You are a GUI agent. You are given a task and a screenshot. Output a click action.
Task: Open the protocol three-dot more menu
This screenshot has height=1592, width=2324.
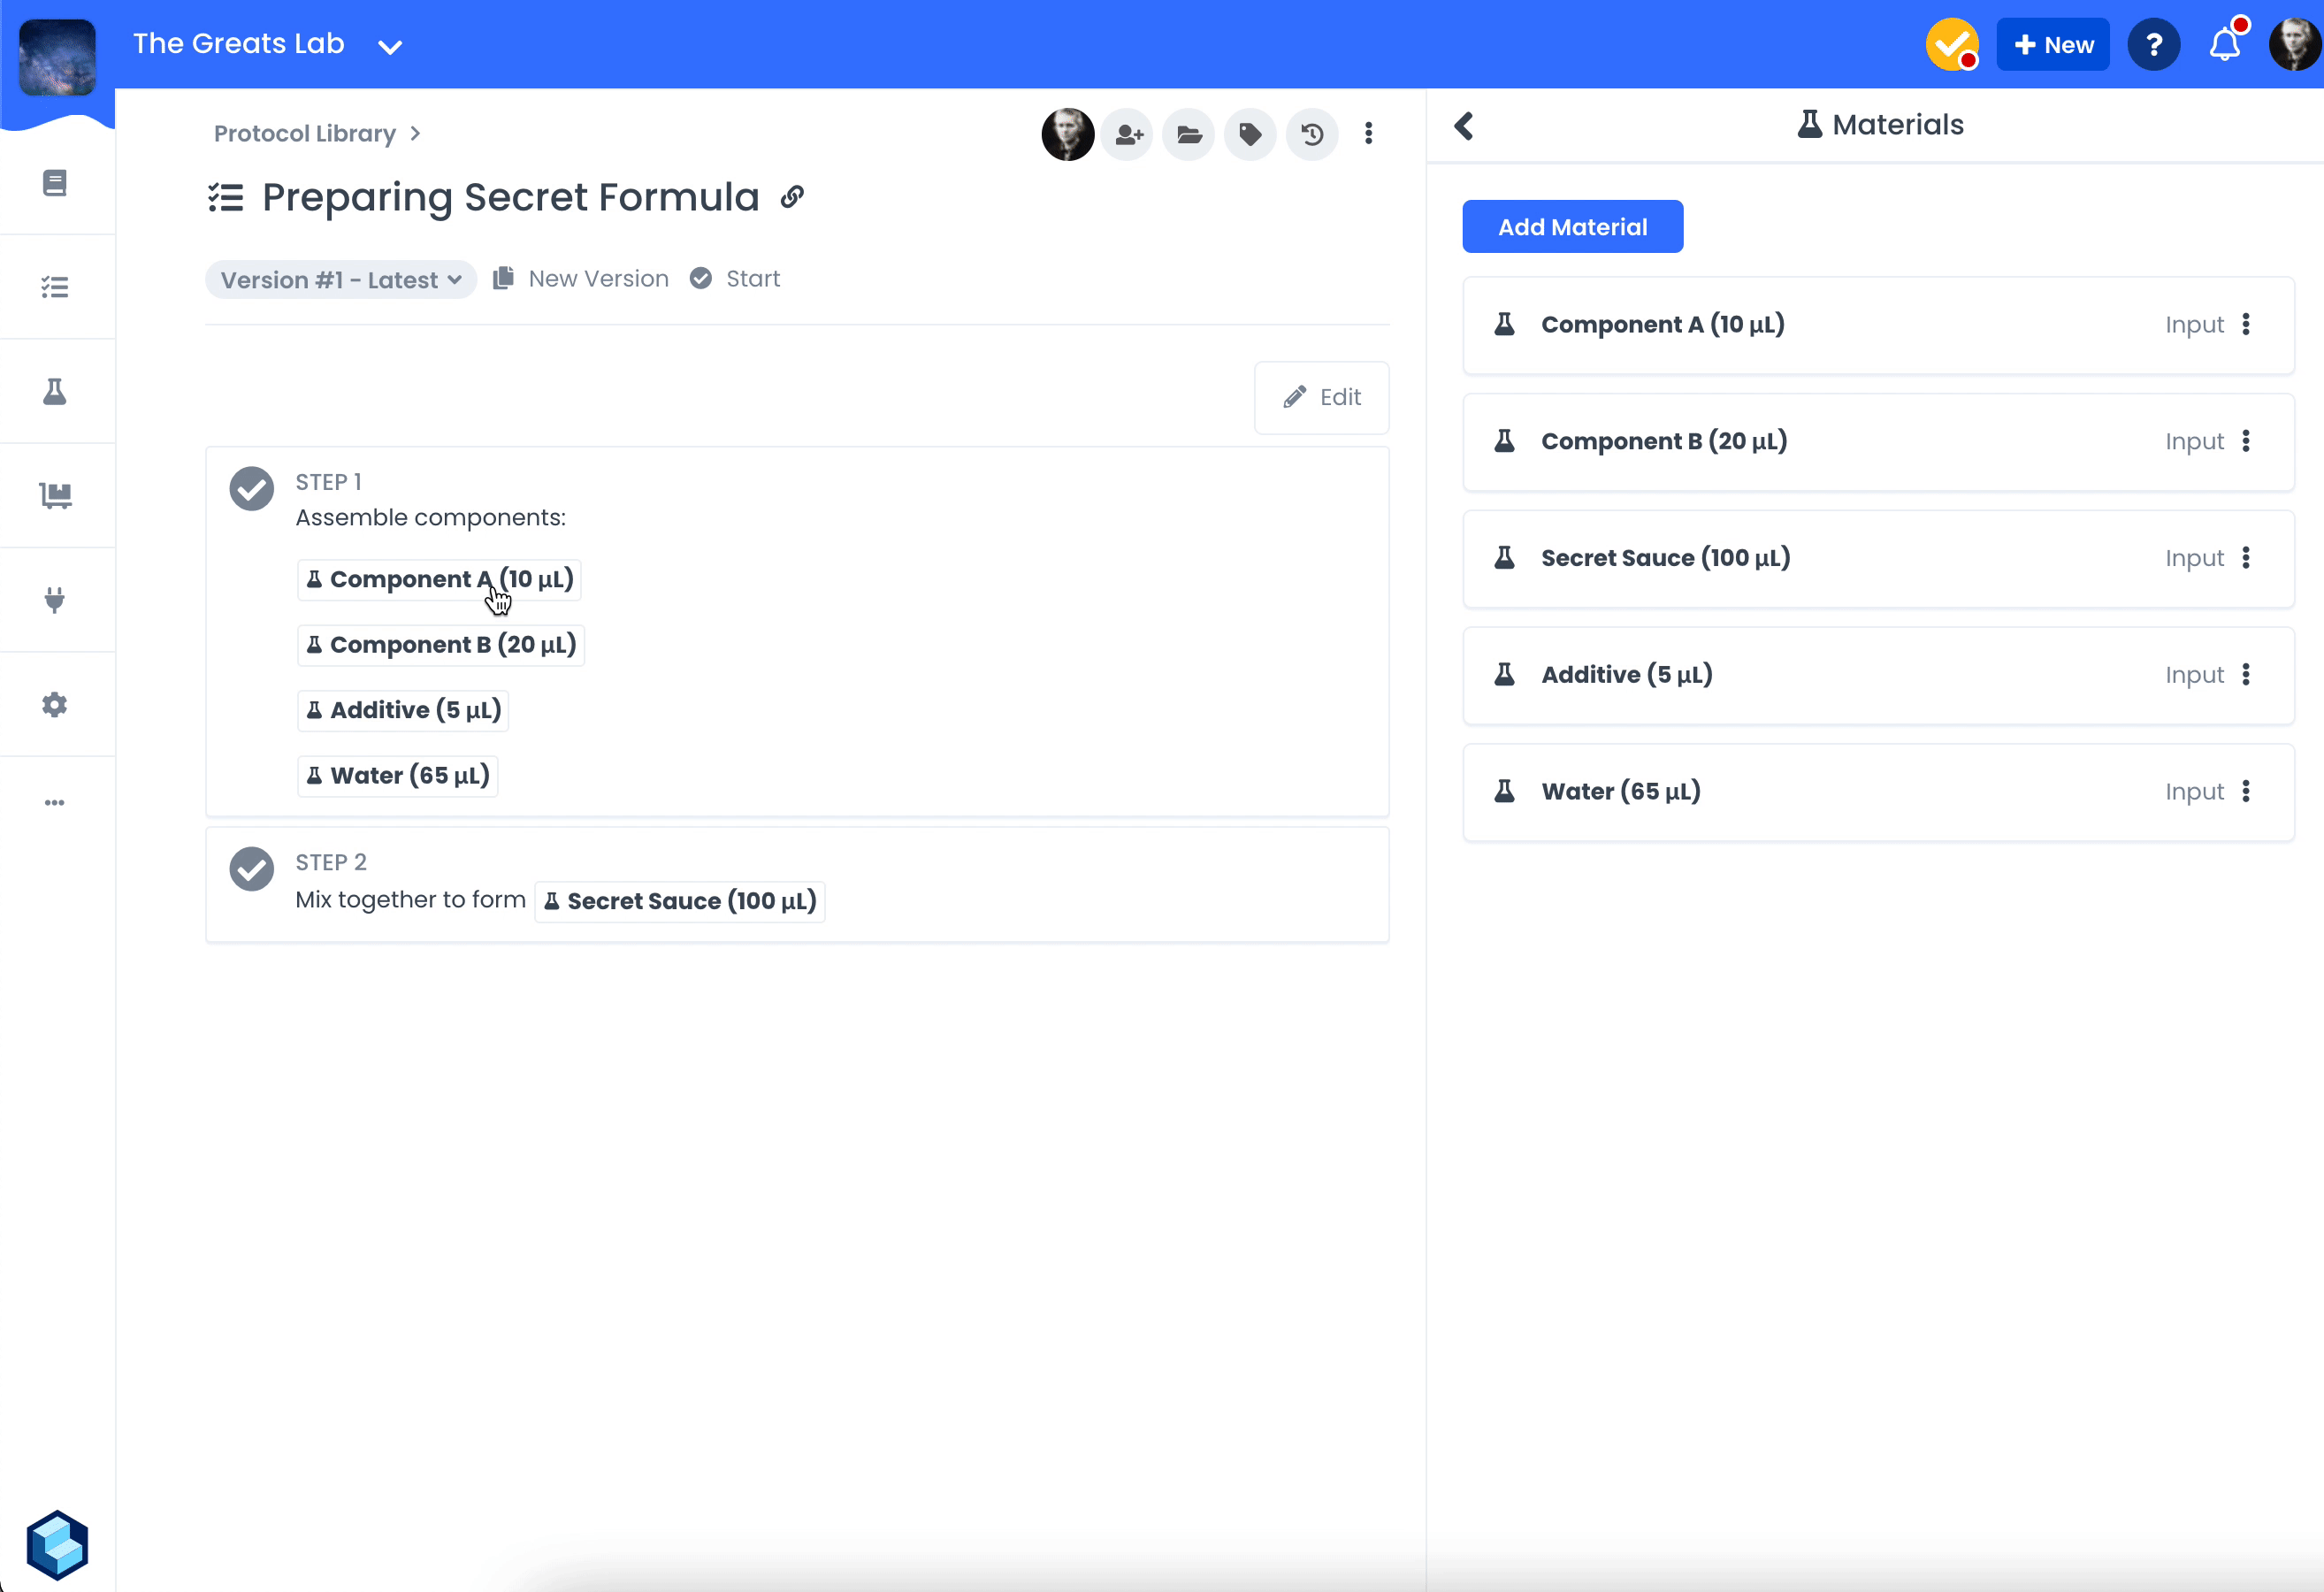click(x=1368, y=134)
